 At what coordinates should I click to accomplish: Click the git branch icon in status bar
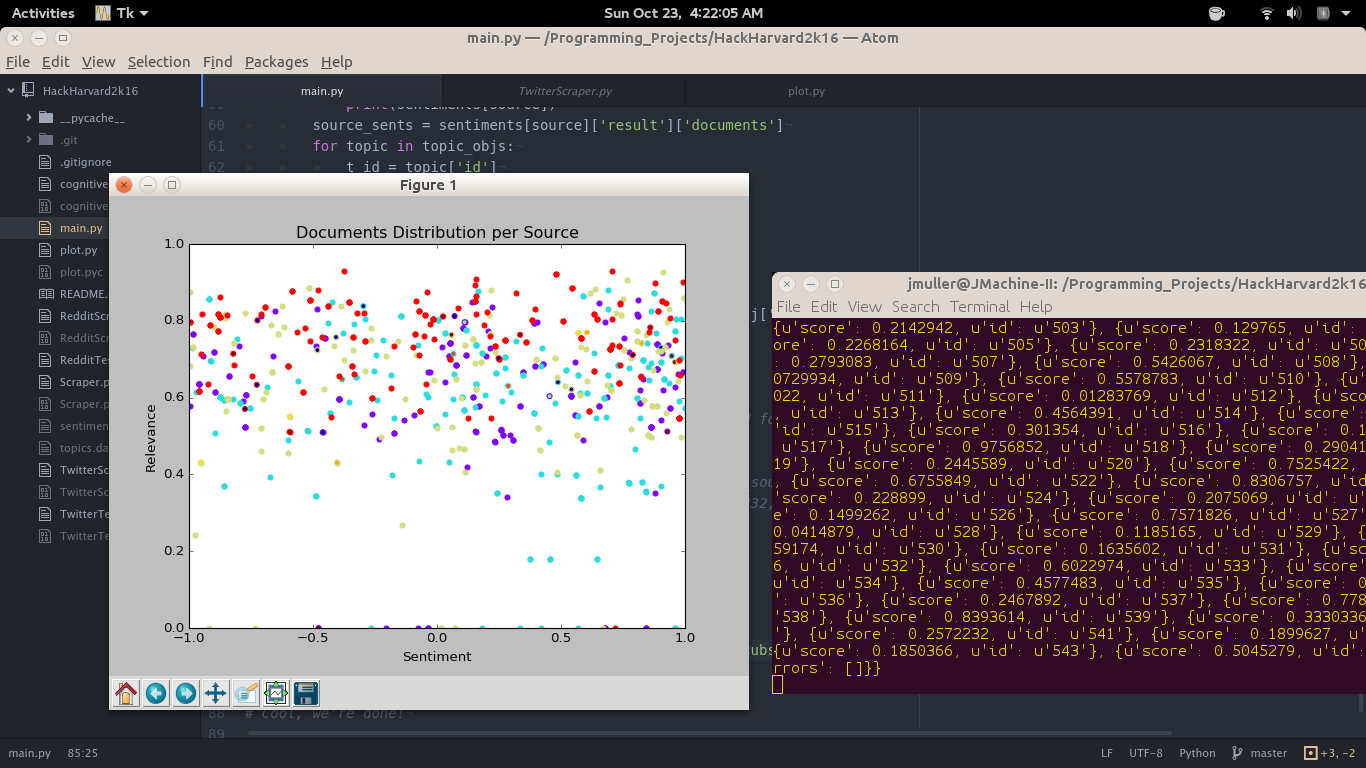point(1237,753)
